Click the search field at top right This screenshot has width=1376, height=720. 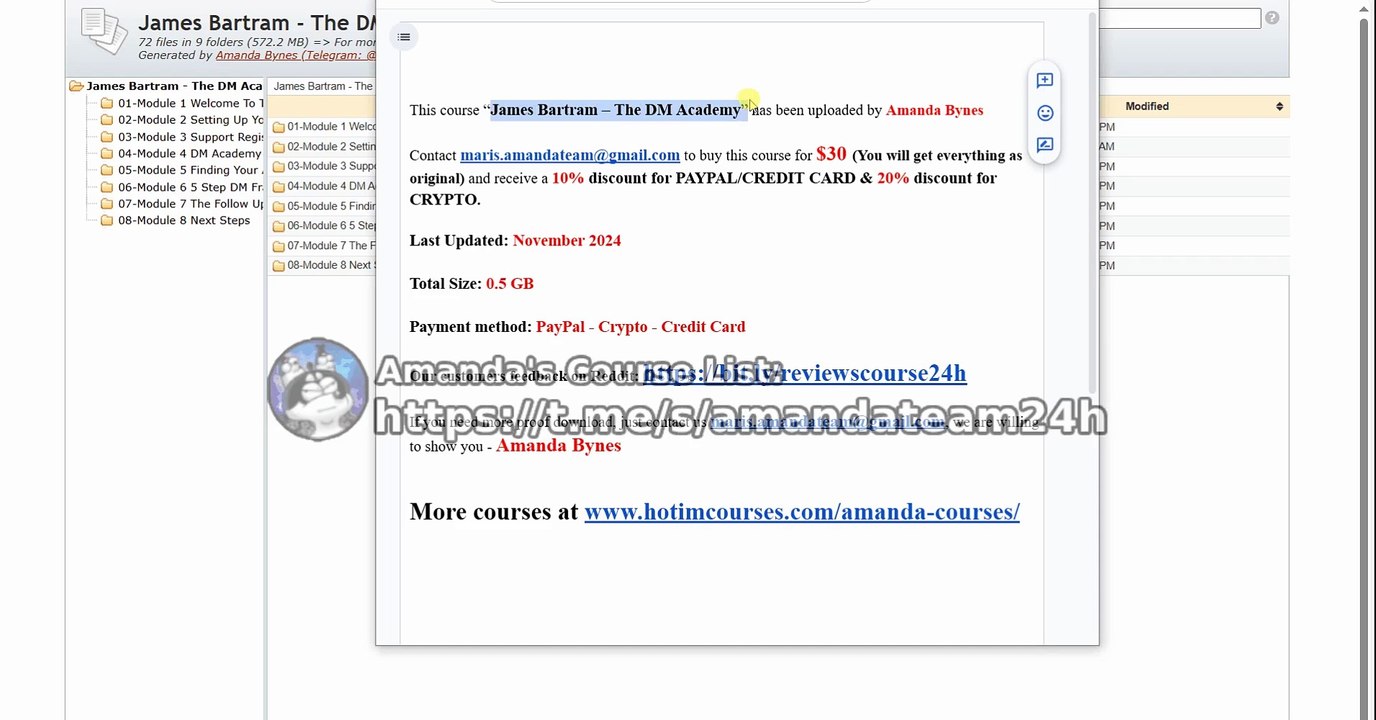pyautogui.click(x=1180, y=19)
